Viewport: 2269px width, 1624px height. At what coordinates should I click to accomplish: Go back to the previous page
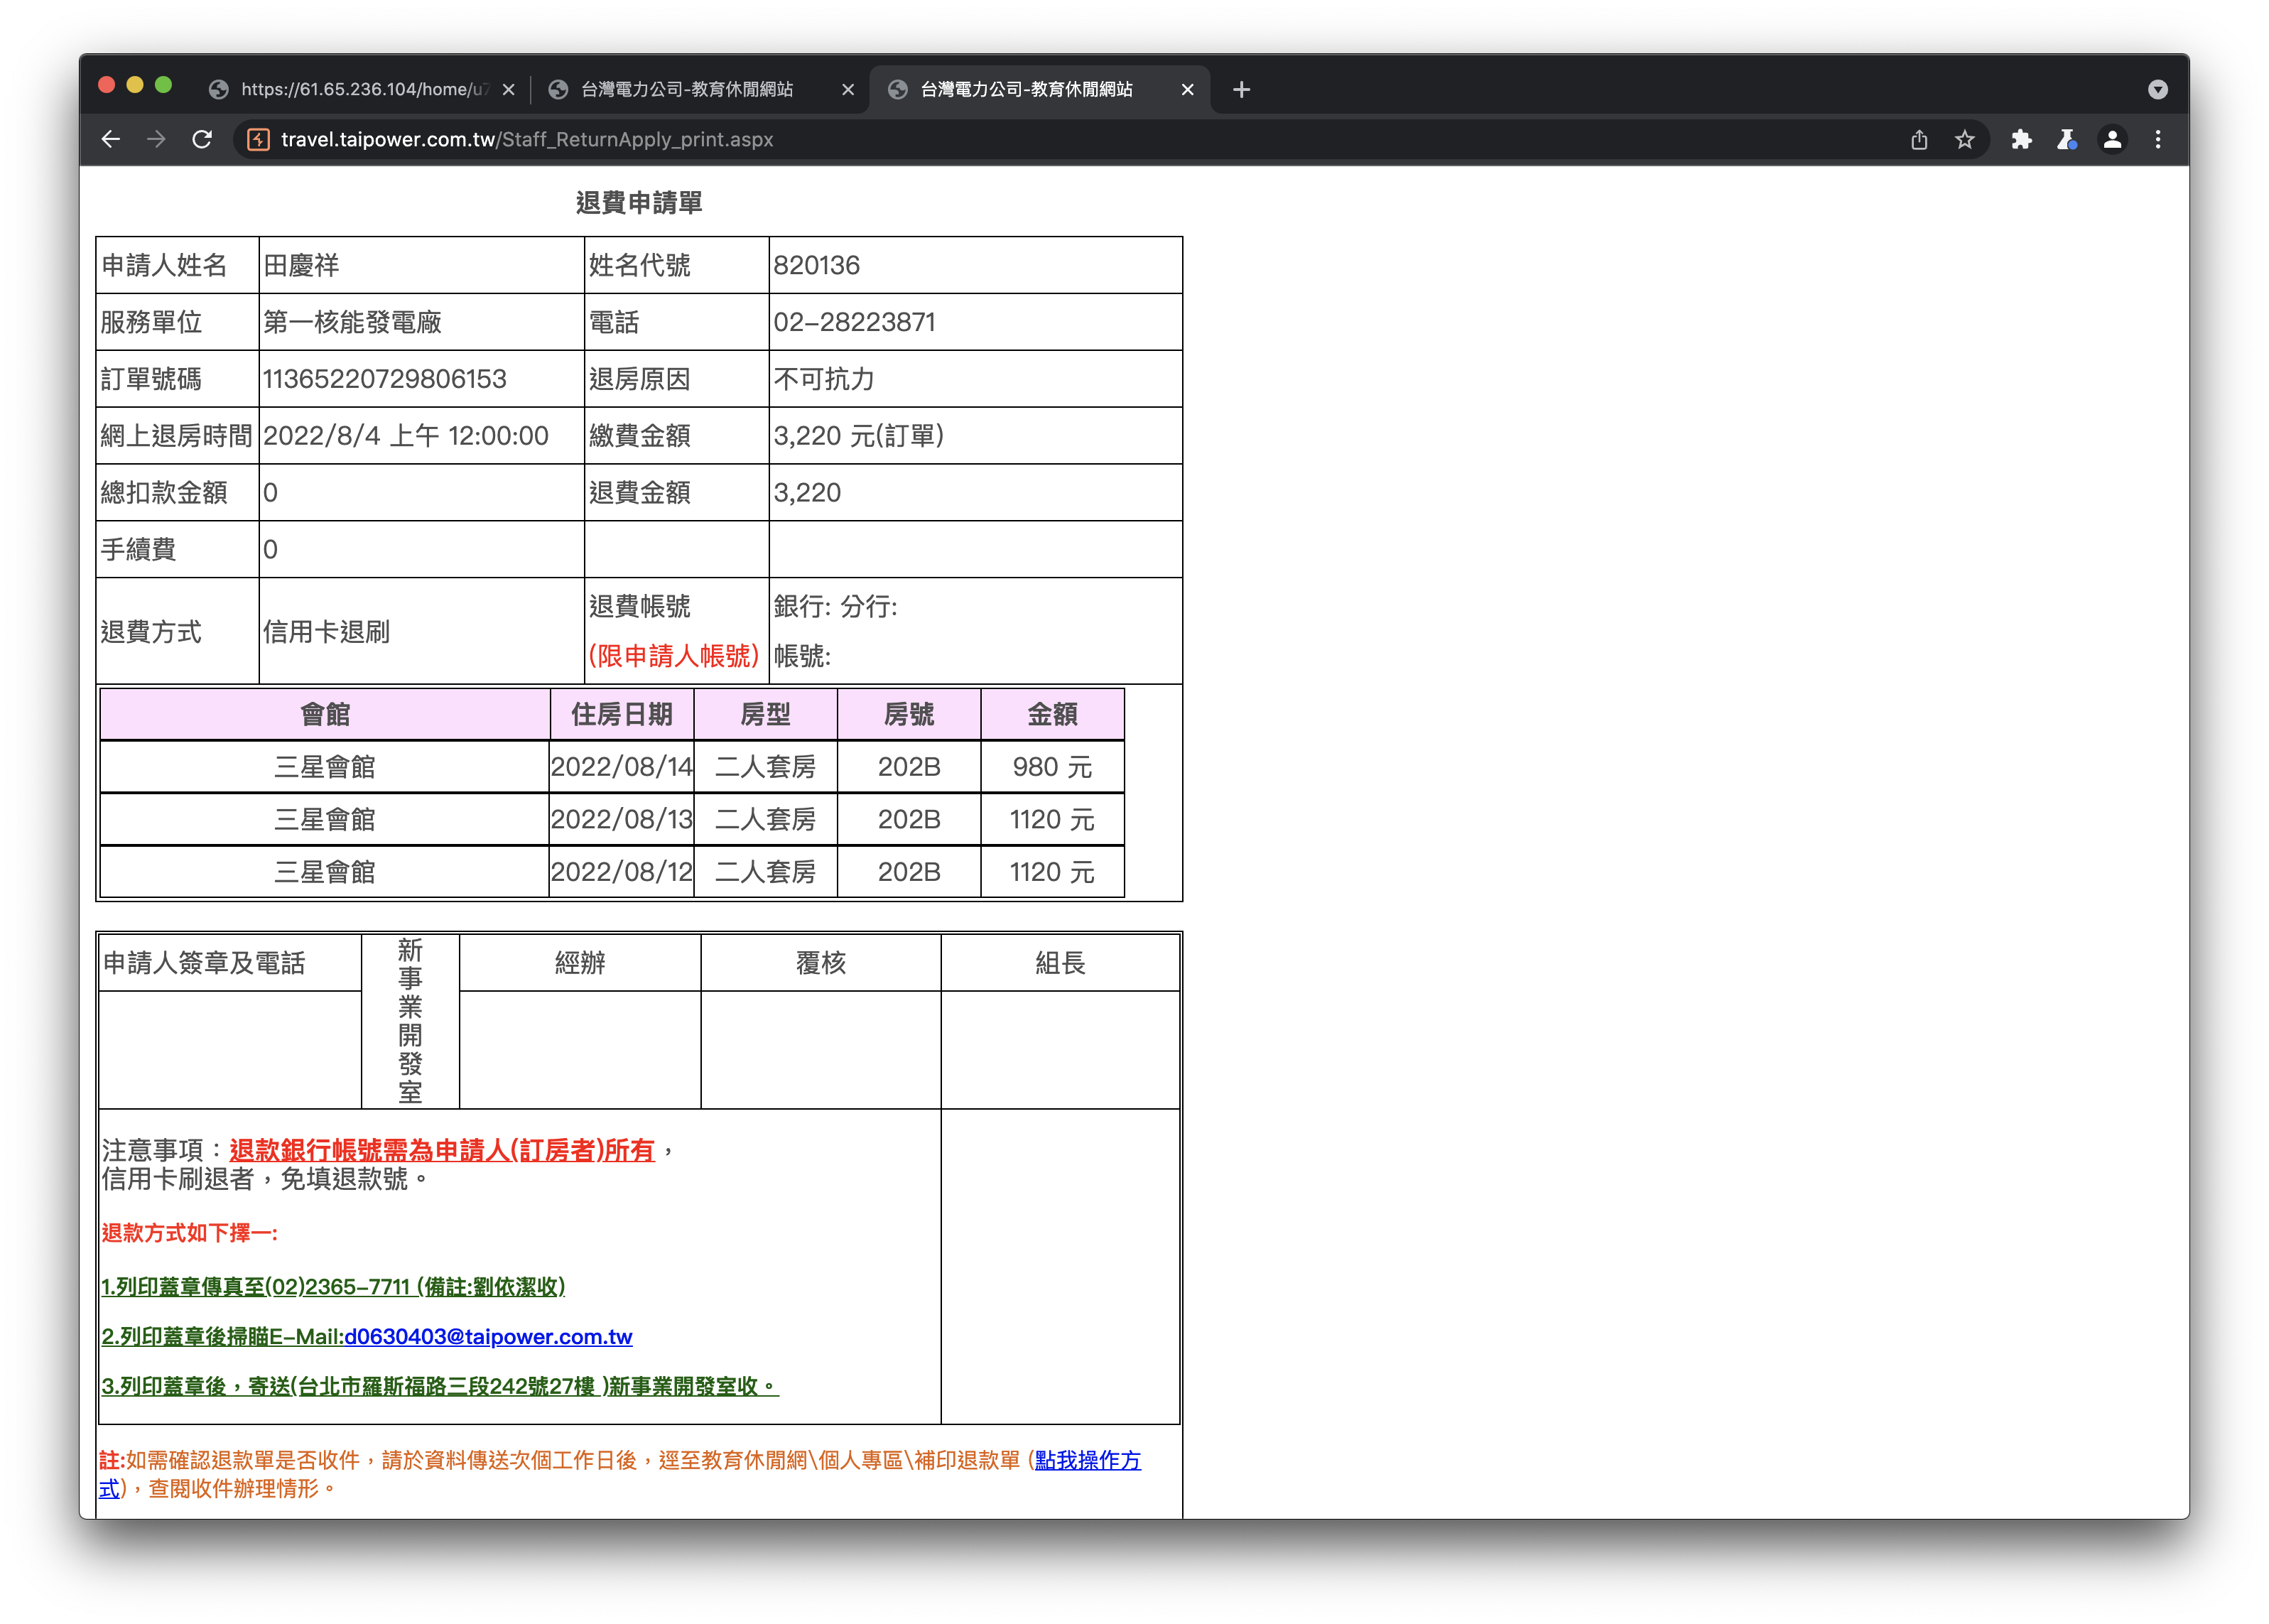pos(111,140)
